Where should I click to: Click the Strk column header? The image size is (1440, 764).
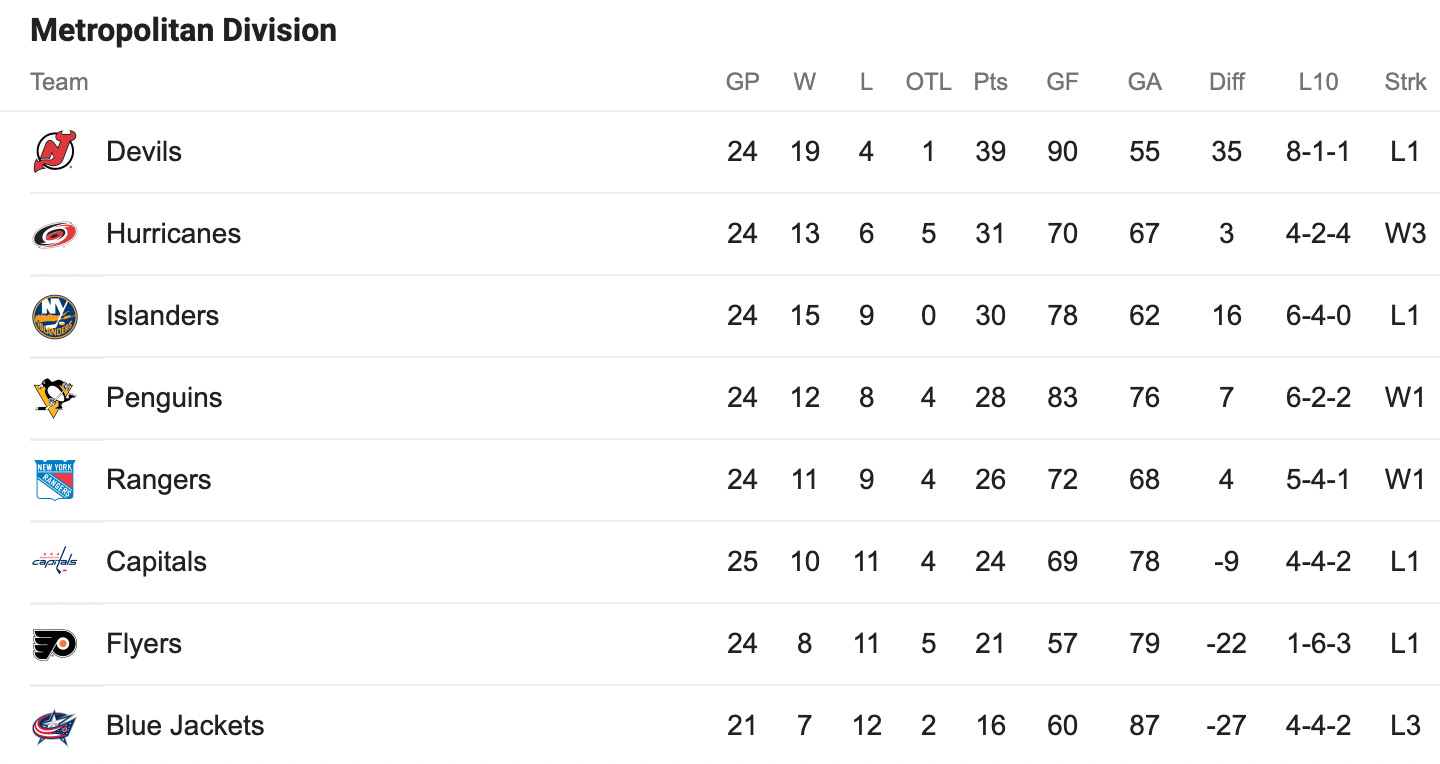click(1406, 82)
